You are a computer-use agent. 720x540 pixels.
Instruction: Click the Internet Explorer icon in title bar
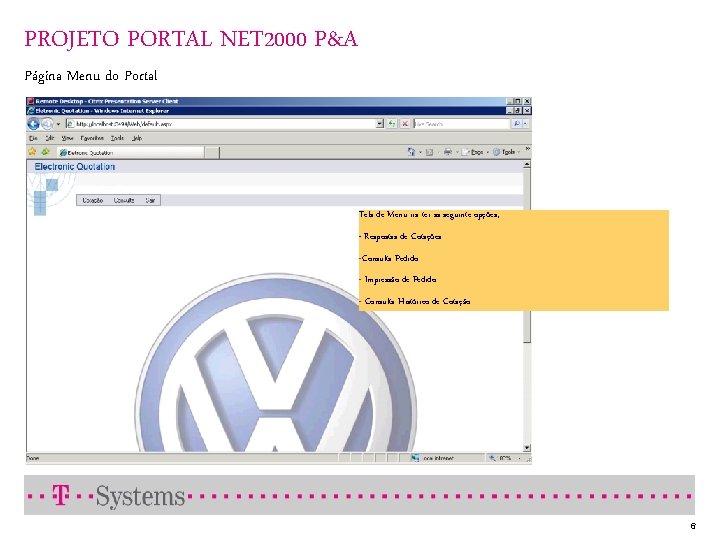(x=31, y=111)
